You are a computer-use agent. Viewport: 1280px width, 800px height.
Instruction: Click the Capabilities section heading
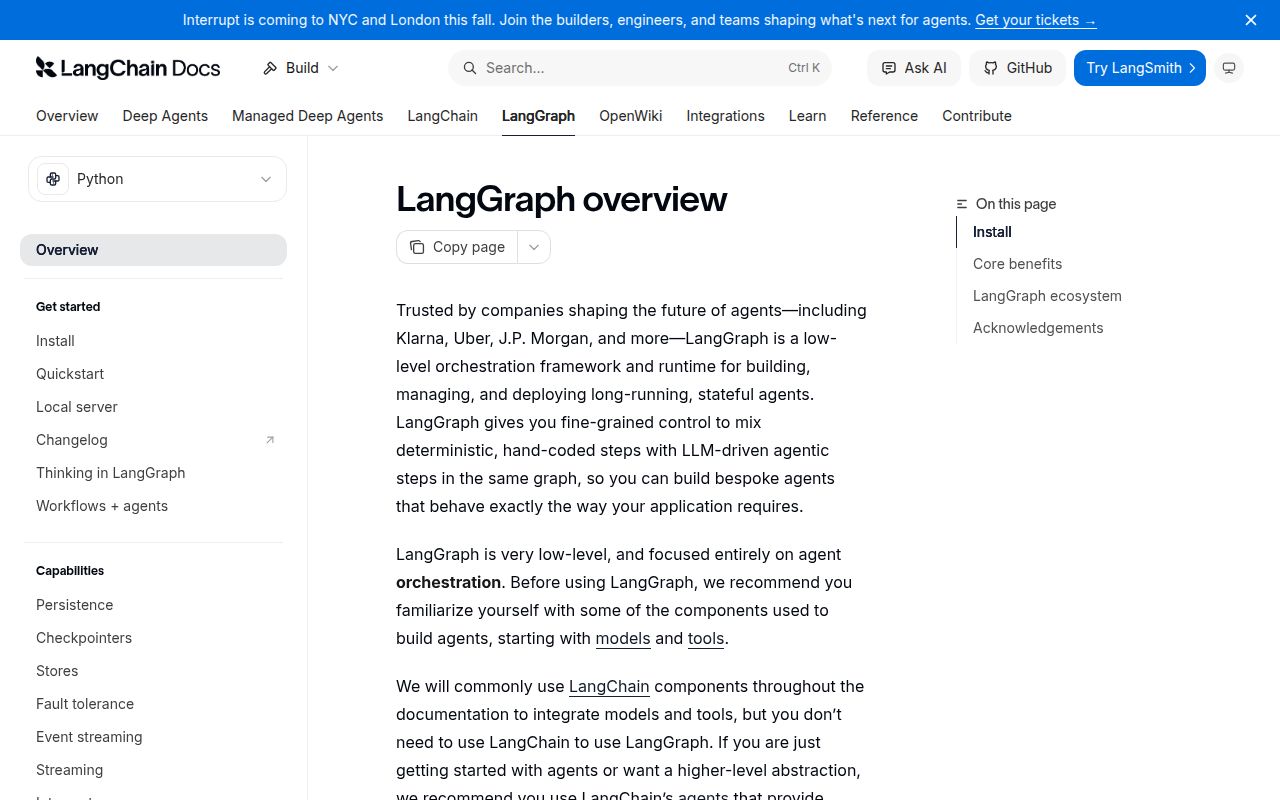(70, 571)
